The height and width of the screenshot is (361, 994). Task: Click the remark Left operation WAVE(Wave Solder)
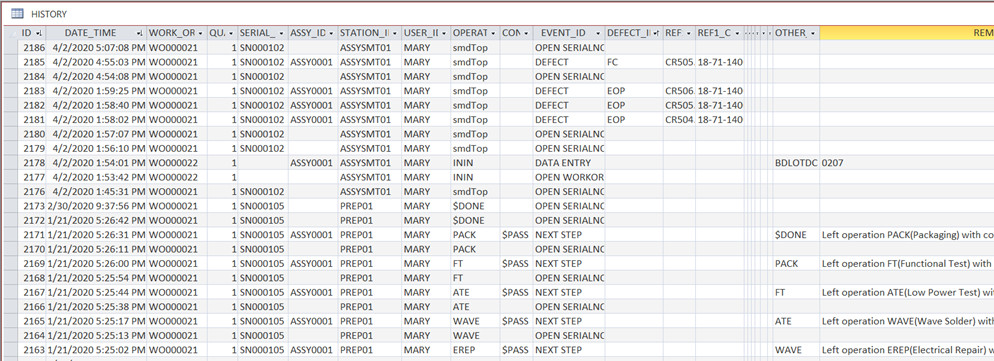click(x=907, y=321)
